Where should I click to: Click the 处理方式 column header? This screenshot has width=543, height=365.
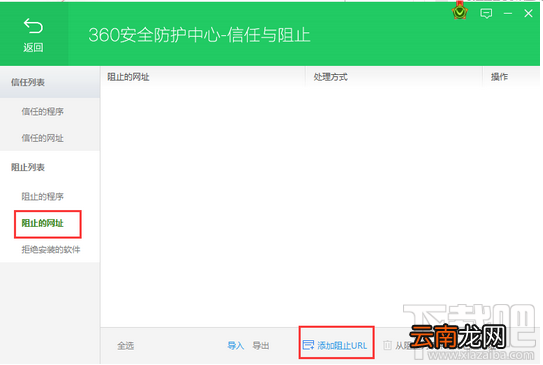click(x=330, y=77)
